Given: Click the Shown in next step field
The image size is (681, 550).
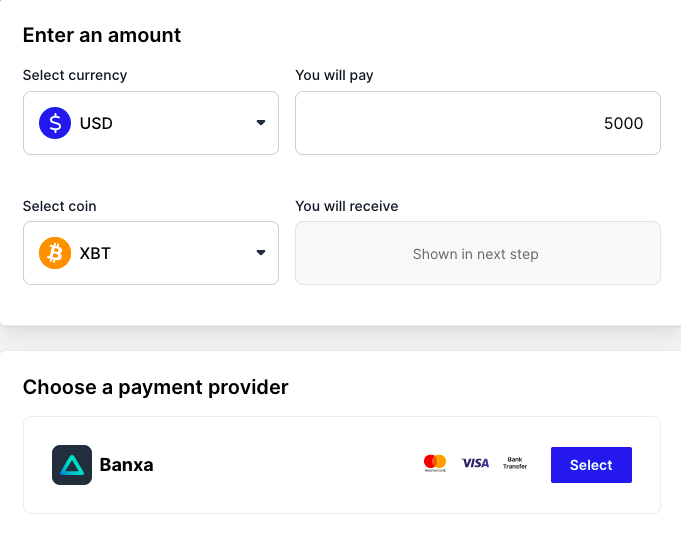Looking at the screenshot, I should pyautogui.click(x=478, y=253).
